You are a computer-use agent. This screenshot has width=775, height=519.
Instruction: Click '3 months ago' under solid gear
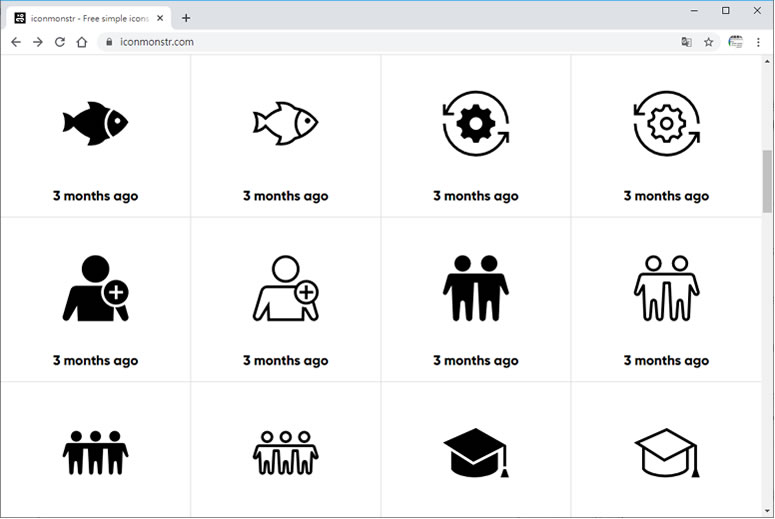(475, 196)
